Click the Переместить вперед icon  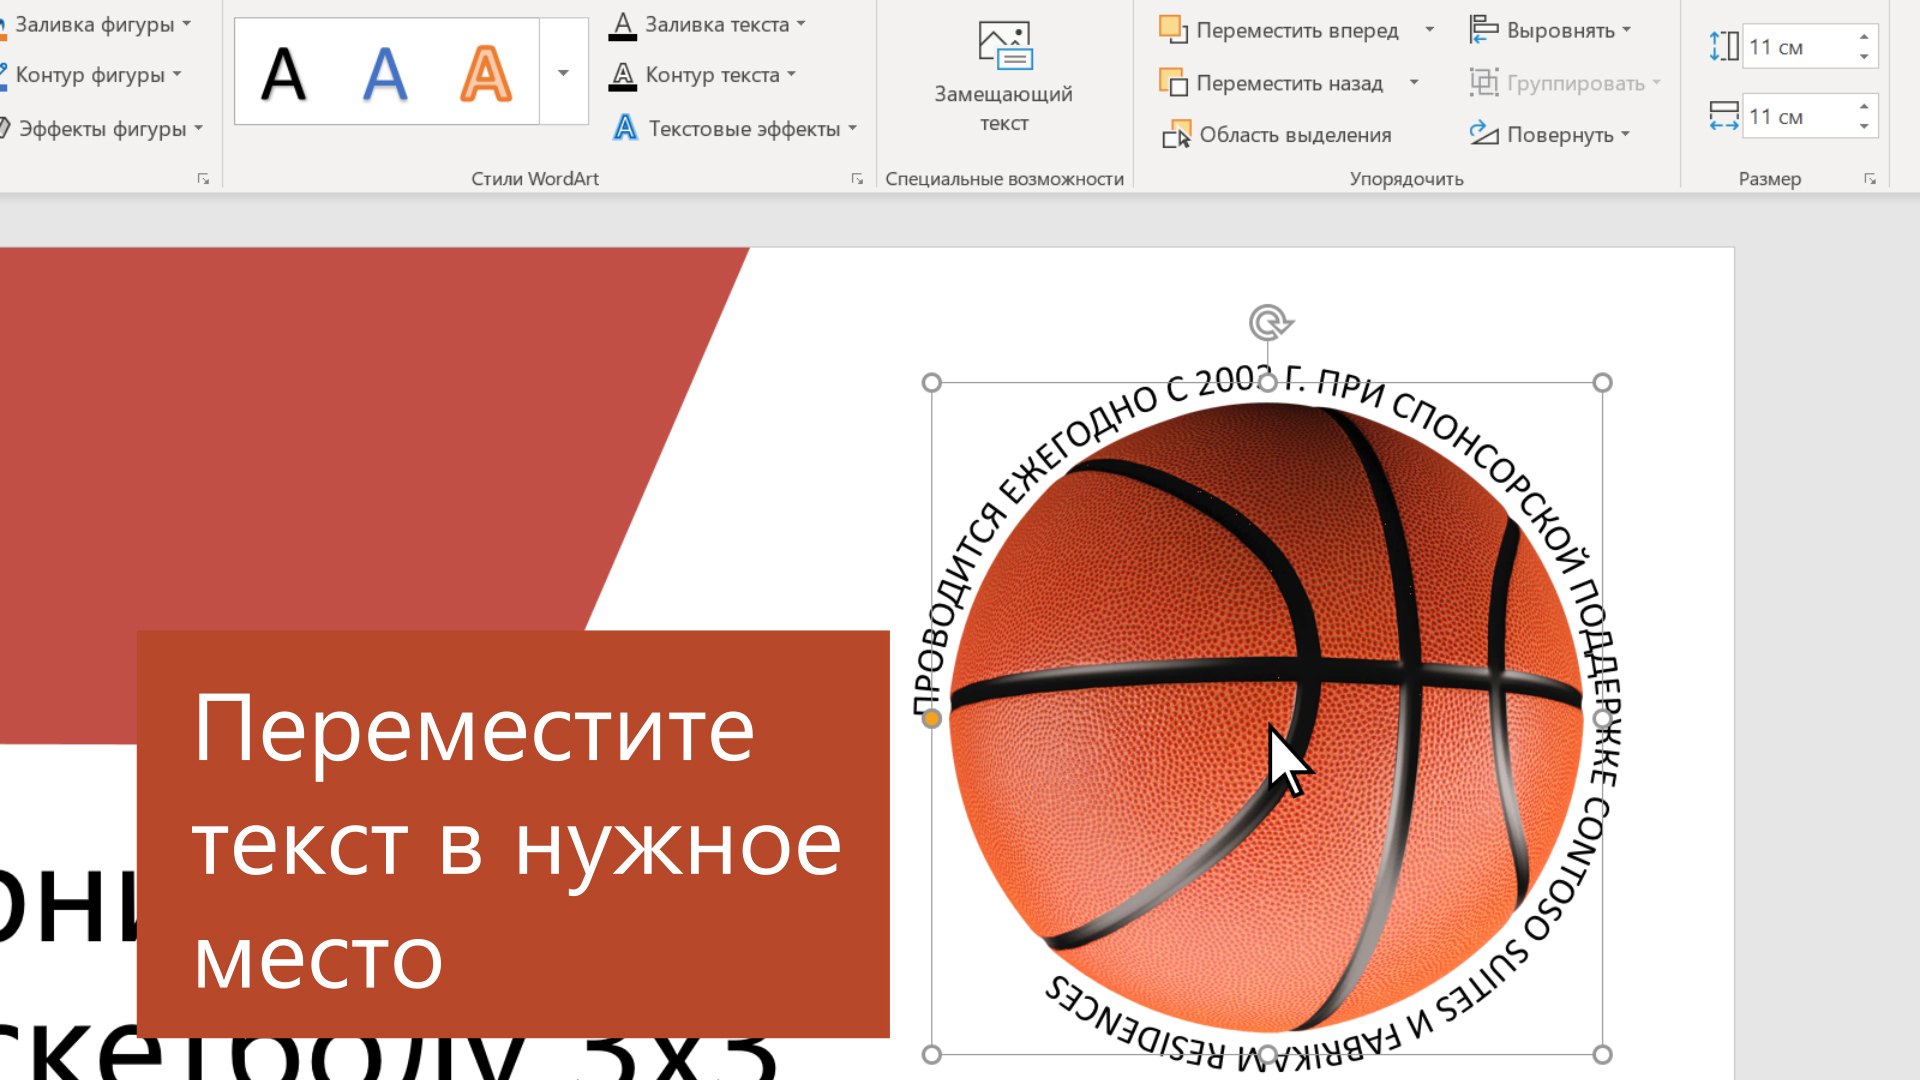tap(1173, 29)
